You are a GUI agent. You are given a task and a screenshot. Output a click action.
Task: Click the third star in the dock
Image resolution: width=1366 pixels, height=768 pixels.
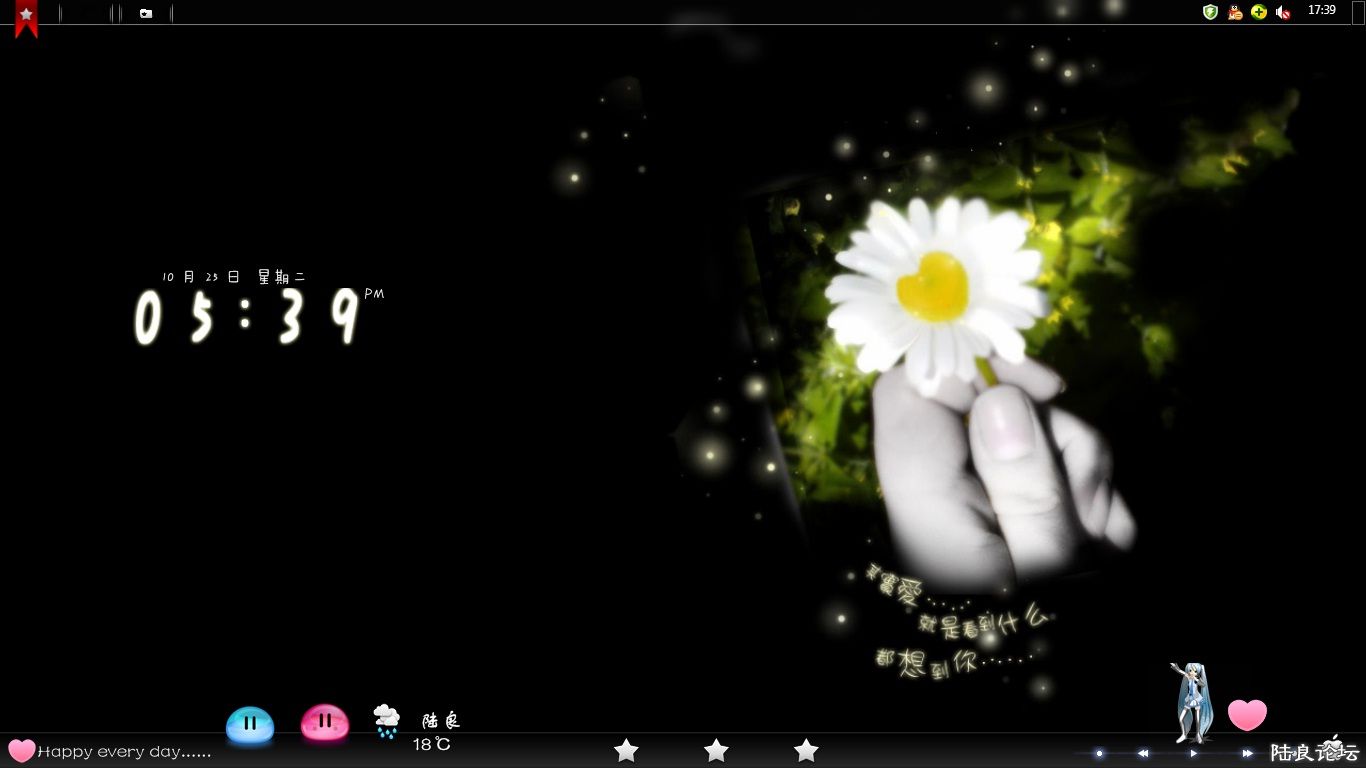tap(806, 750)
